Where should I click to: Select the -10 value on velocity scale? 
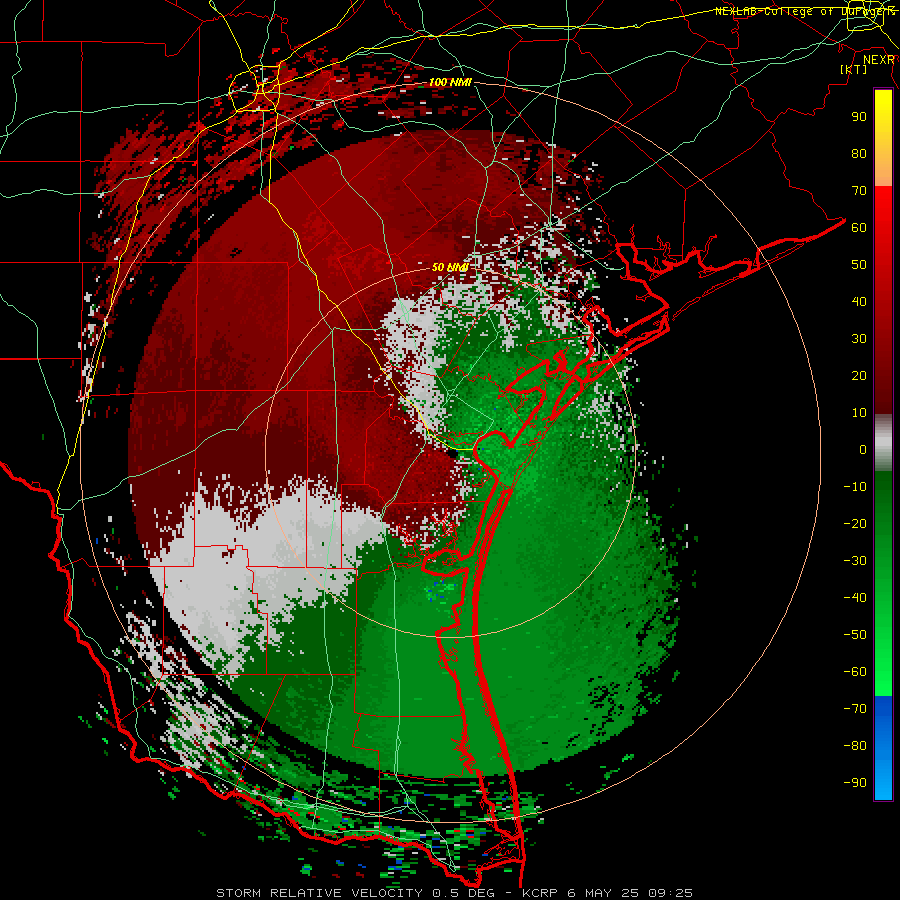pos(855,487)
